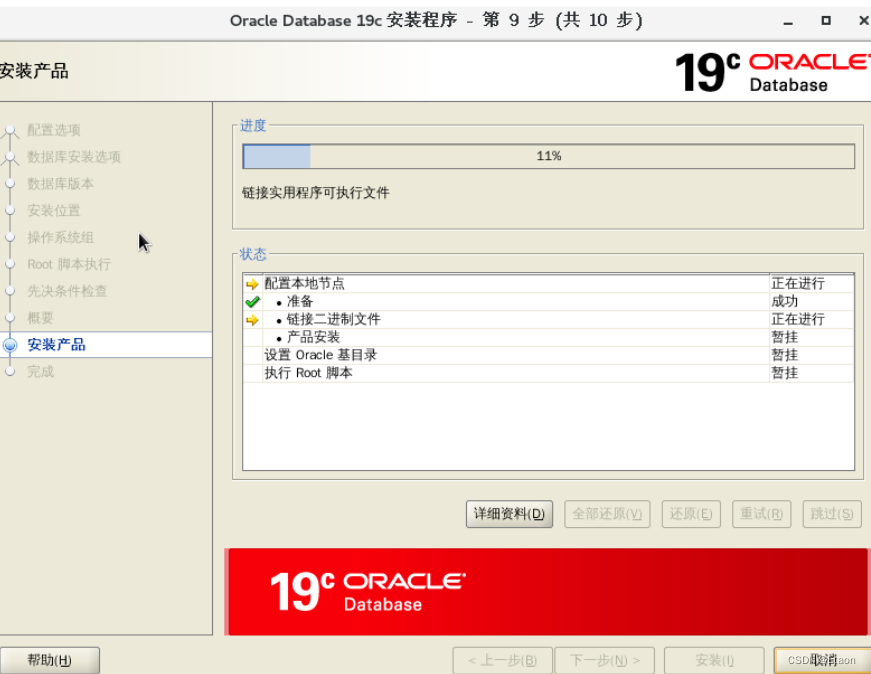Click the green checkmark icon beside 准备

(x=252, y=302)
